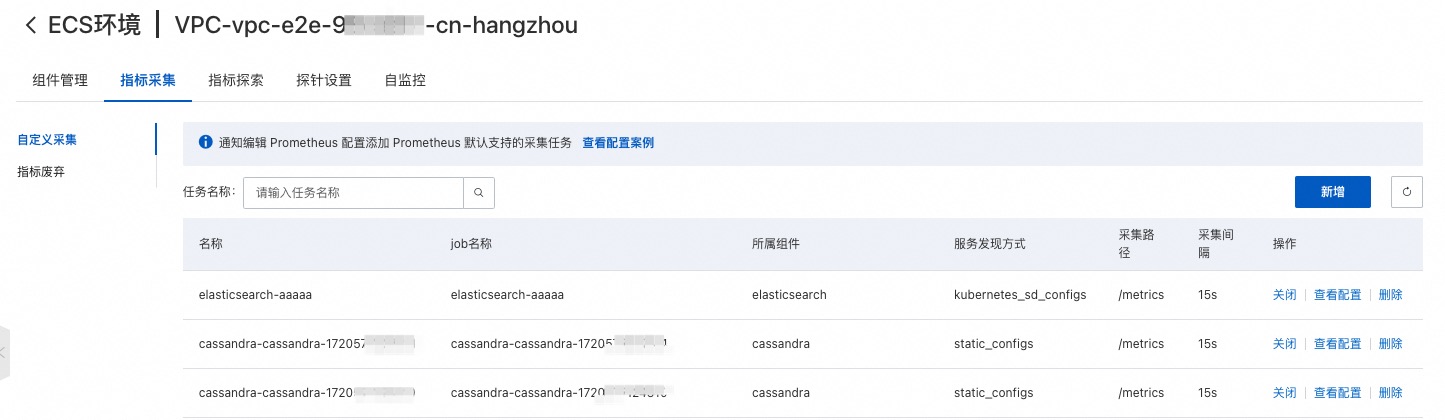Open the 组件管理 tab
The image size is (1445, 420).
[60, 81]
